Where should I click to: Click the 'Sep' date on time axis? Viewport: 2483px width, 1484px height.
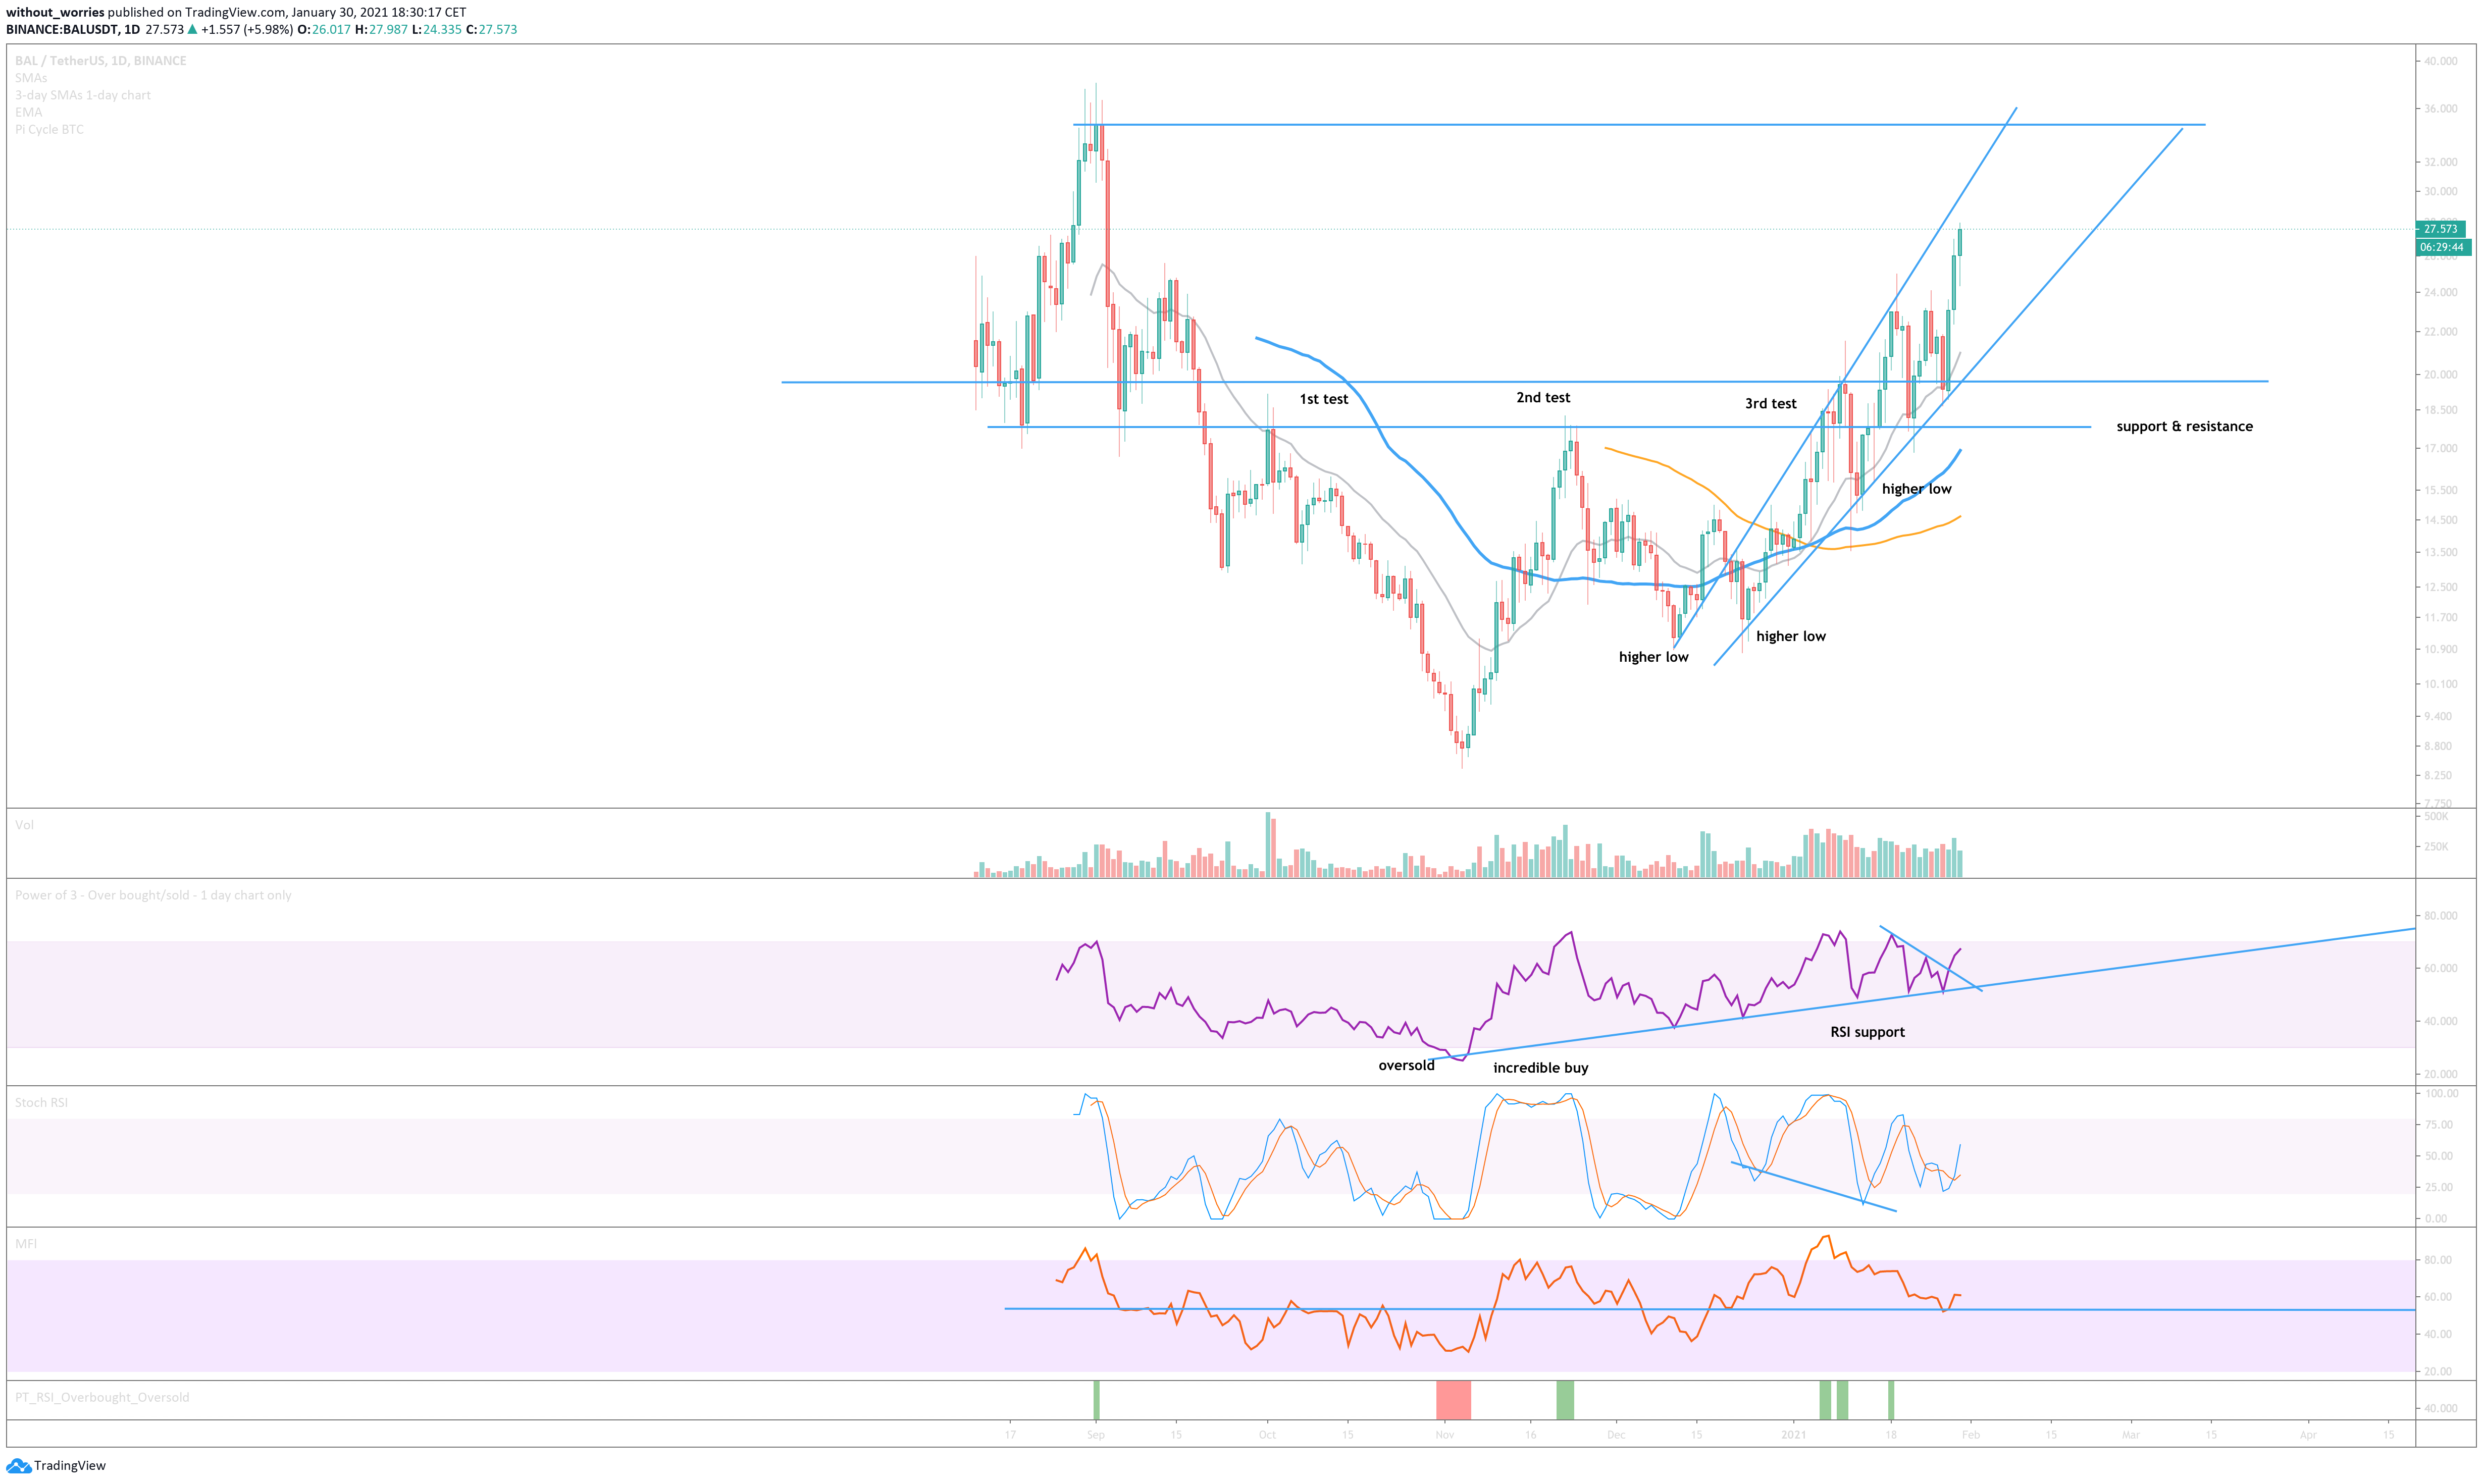pos(1096,1435)
